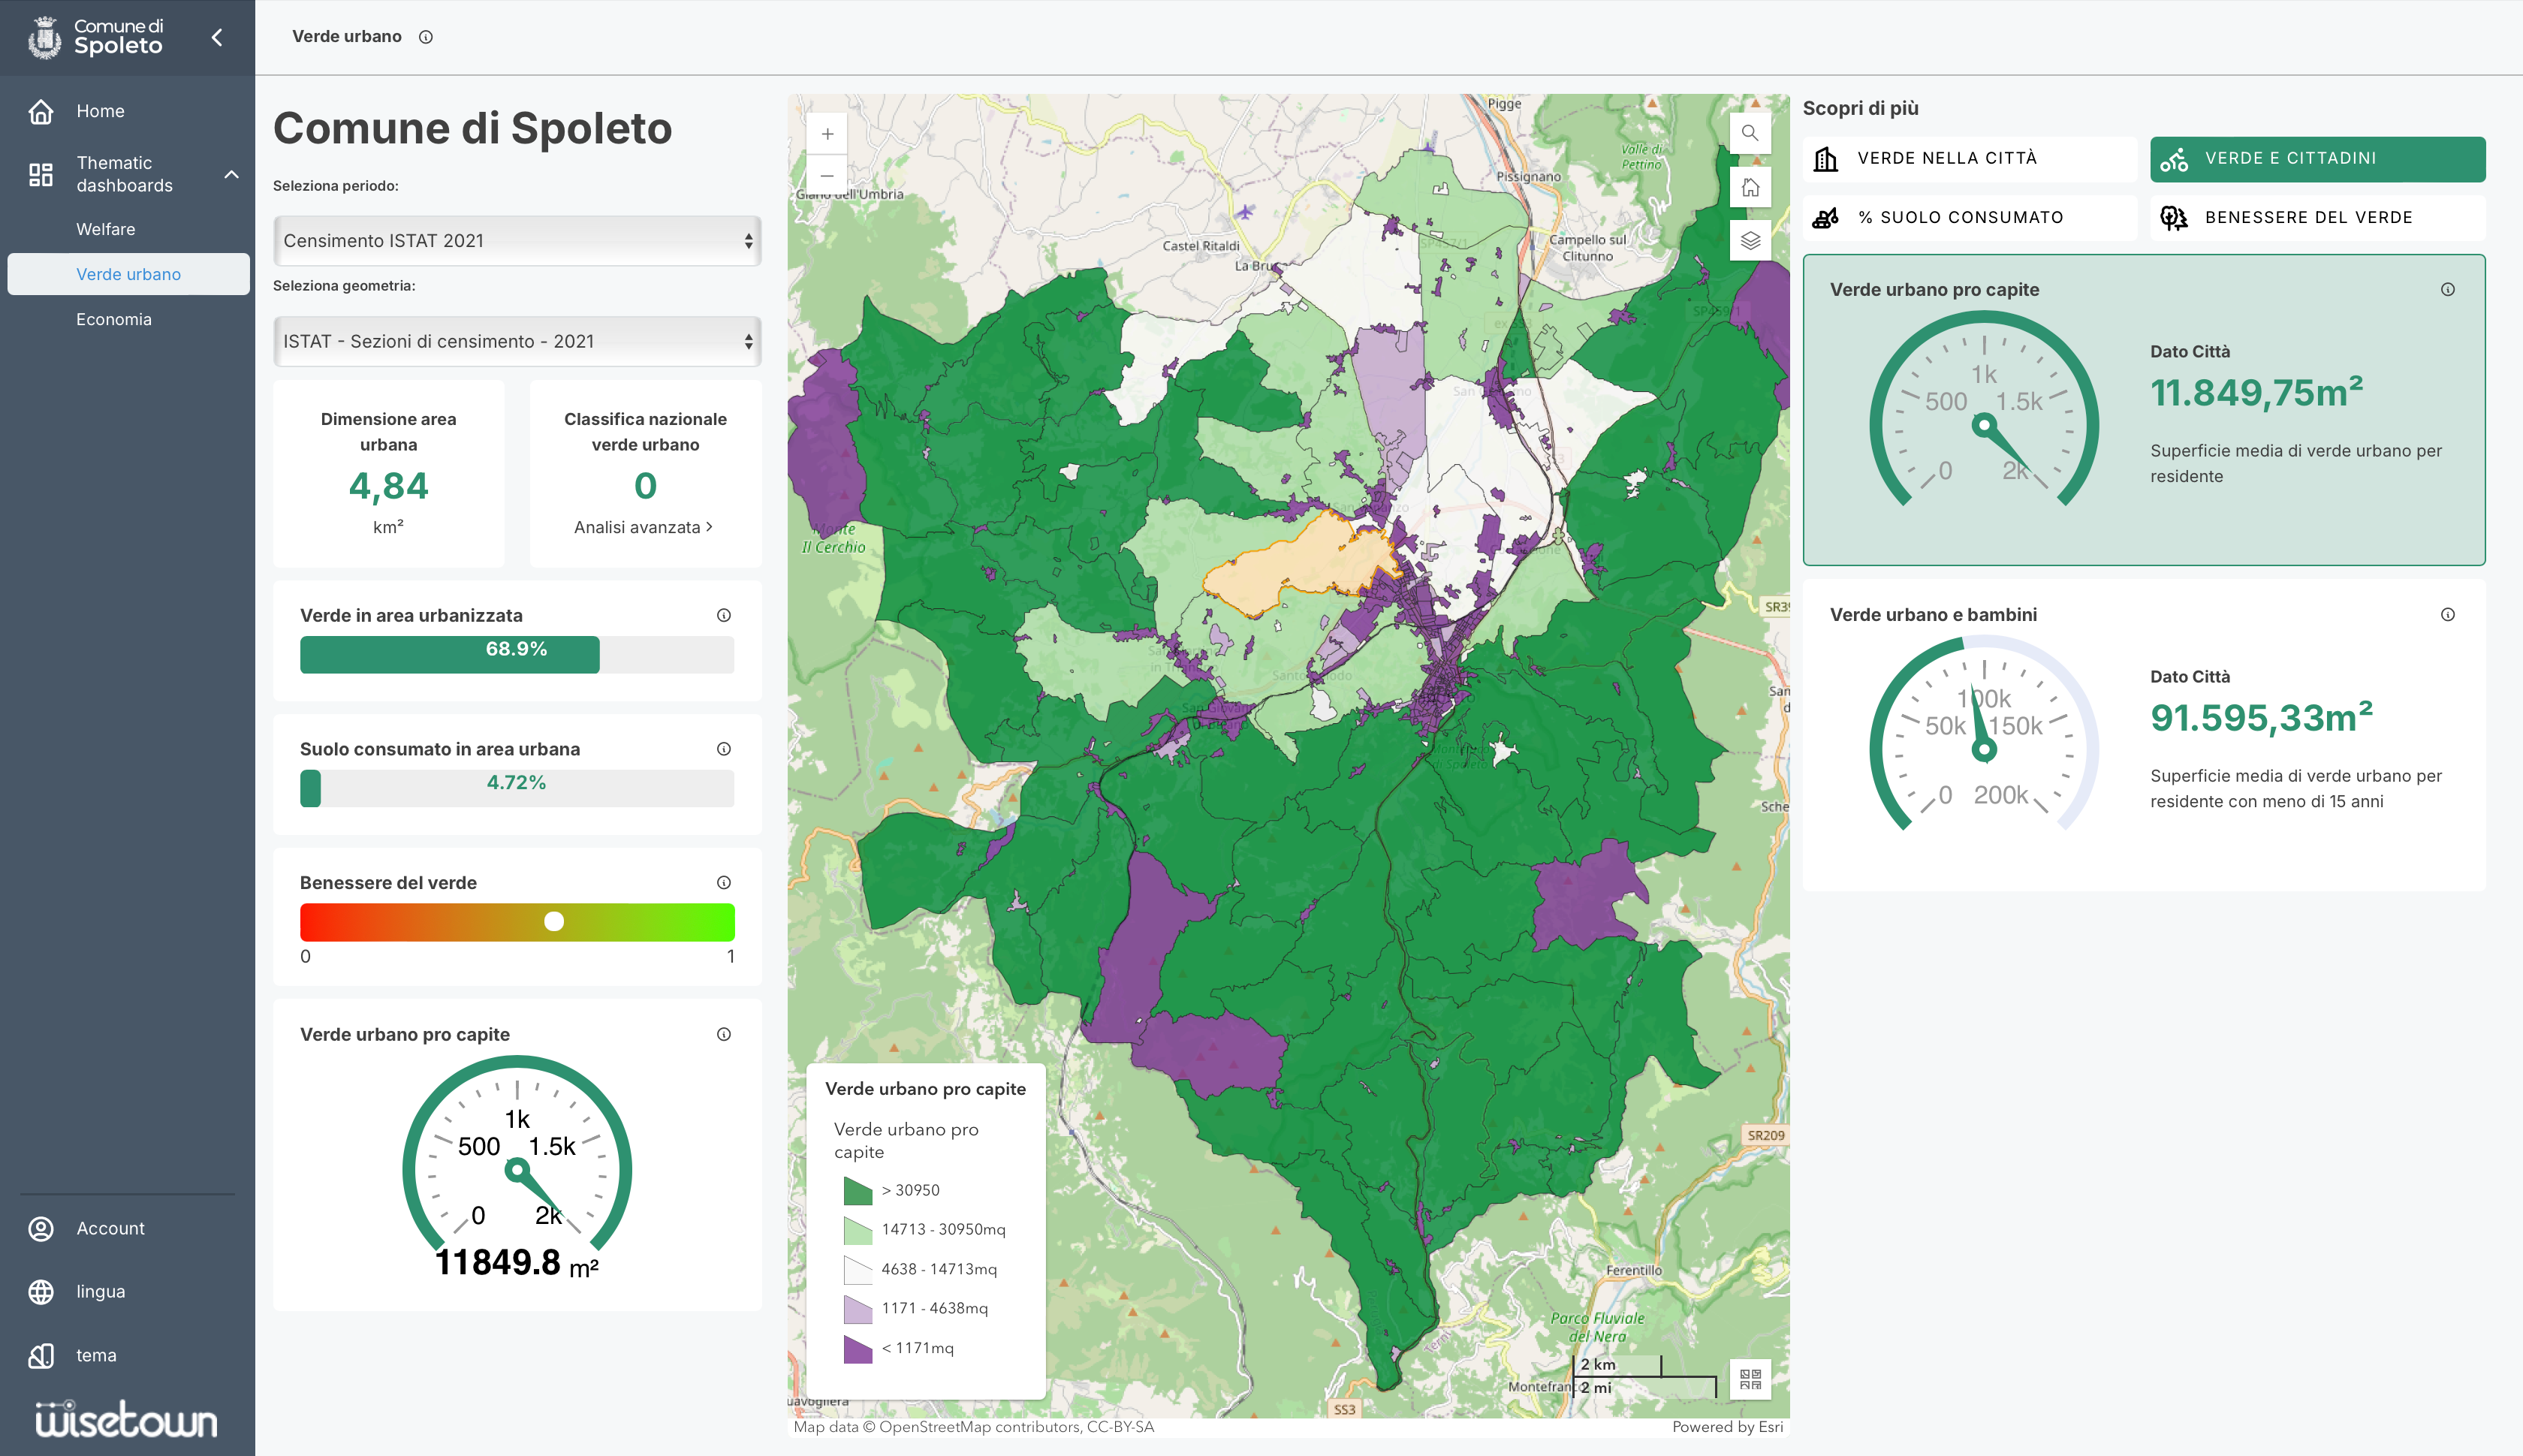The height and width of the screenshot is (1456, 2523).
Task: Show info for left Verde urbano pro capite
Action: (724, 1034)
